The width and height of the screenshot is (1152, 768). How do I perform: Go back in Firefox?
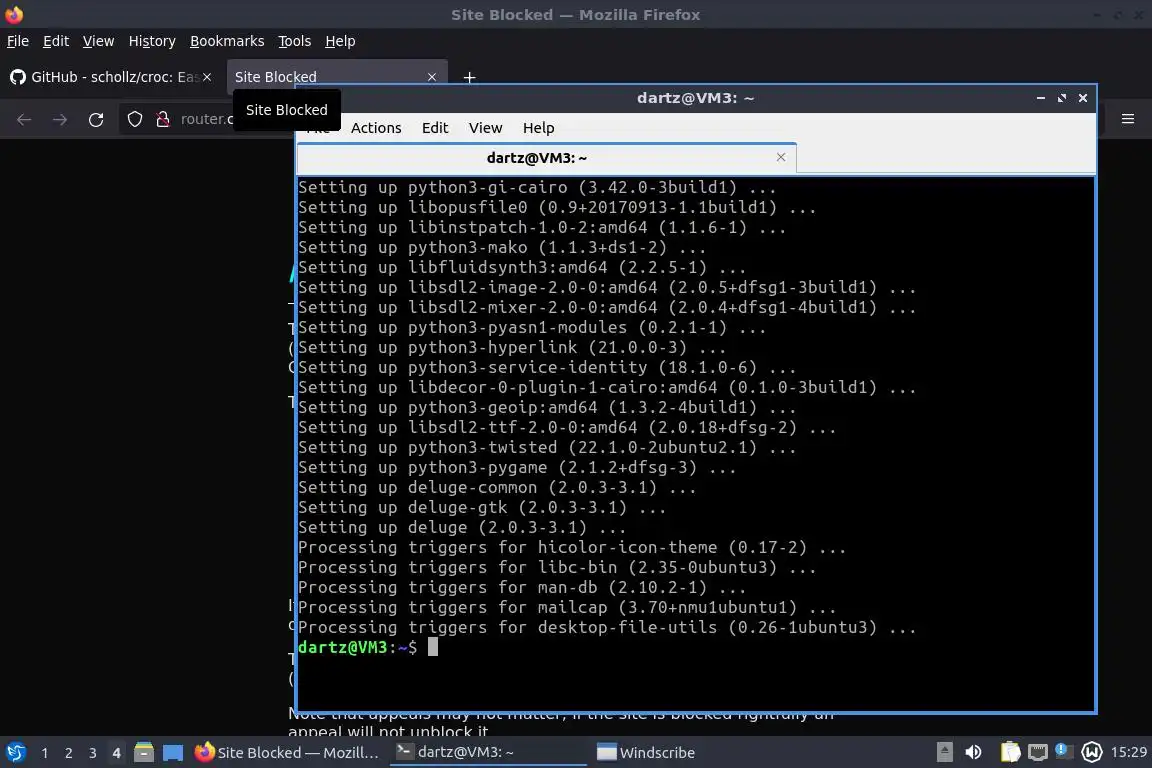pyautogui.click(x=24, y=119)
